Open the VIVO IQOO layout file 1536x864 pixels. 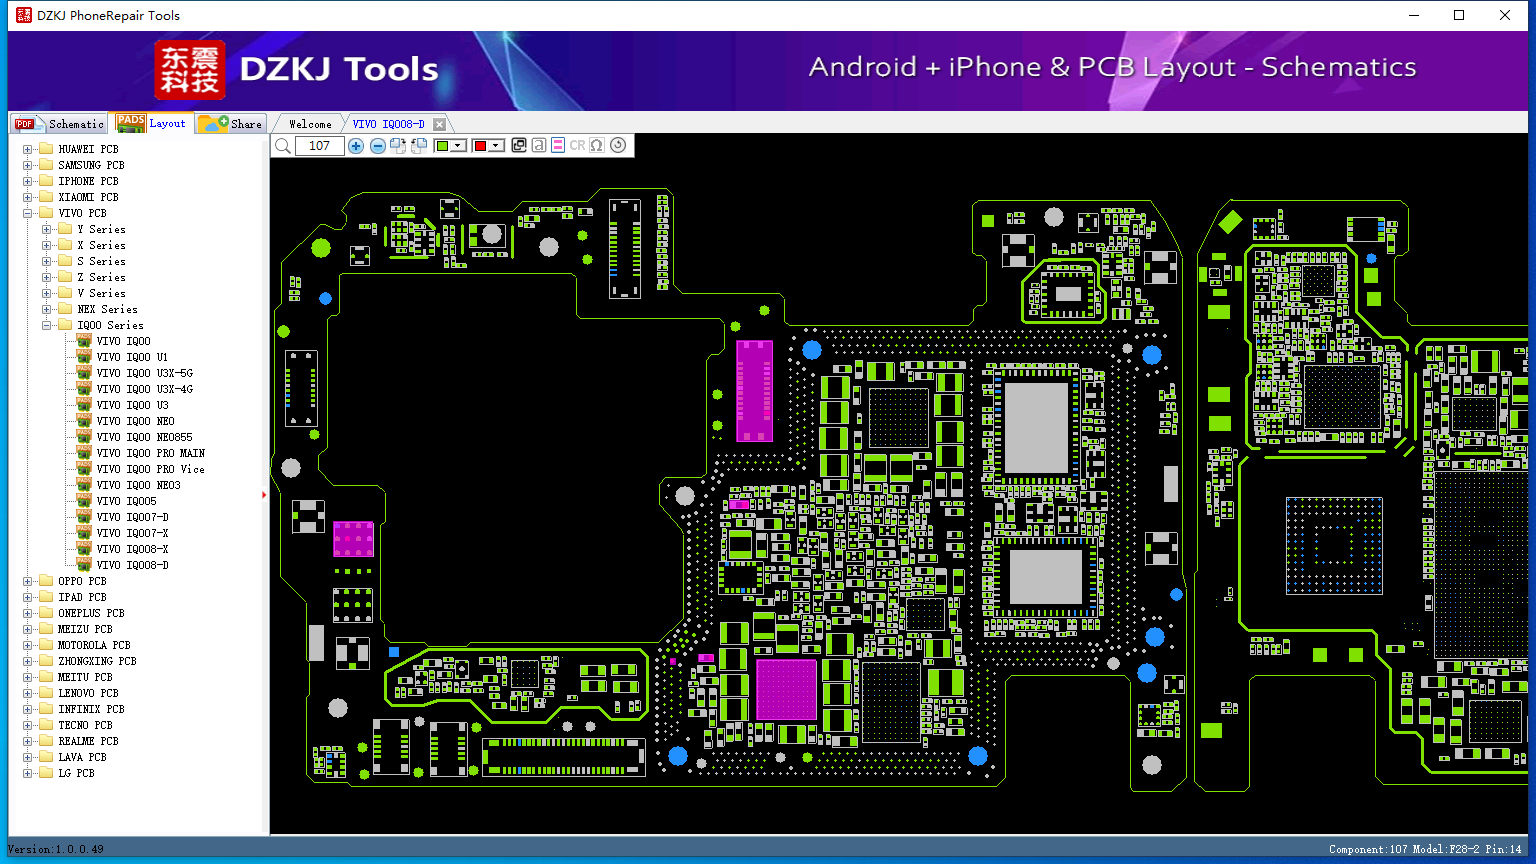coord(123,341)
